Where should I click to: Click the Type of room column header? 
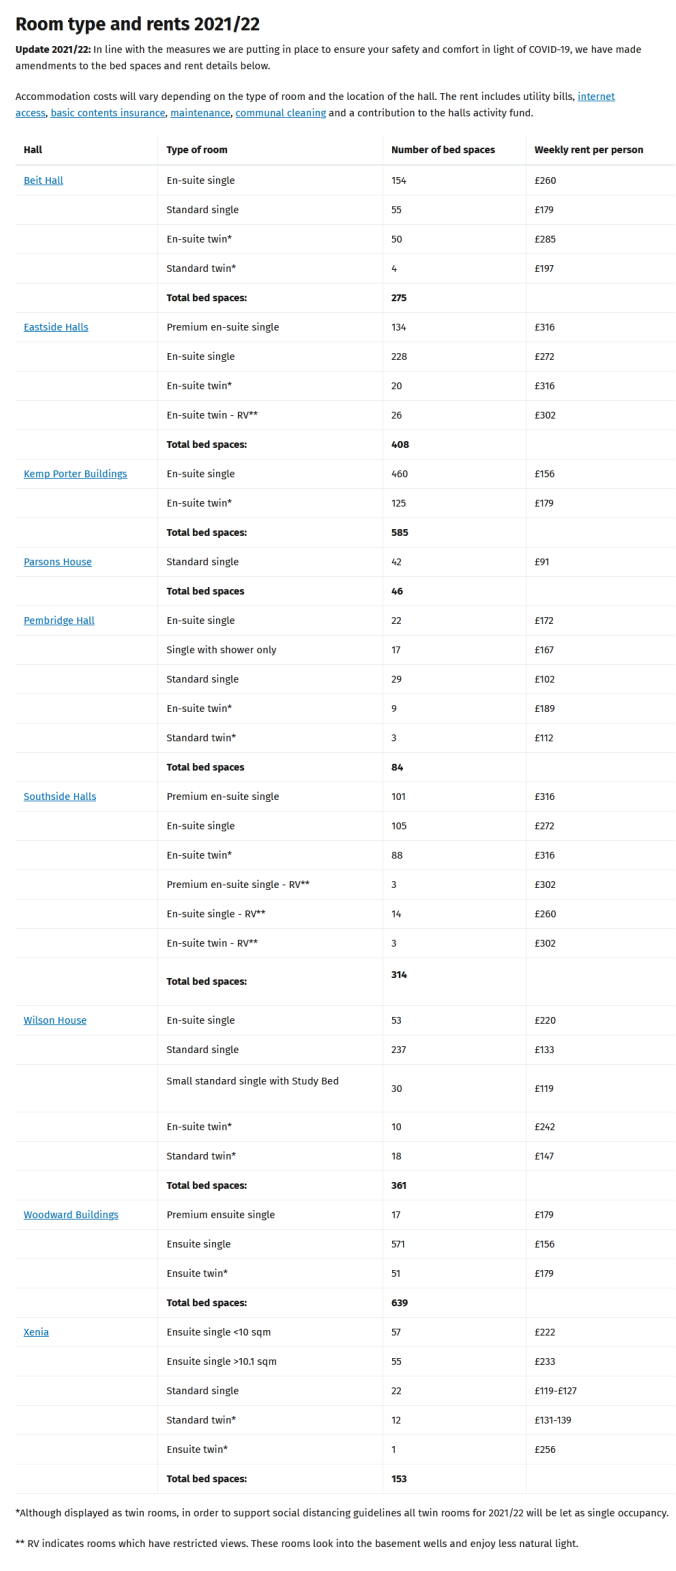[x=197, y=150]
